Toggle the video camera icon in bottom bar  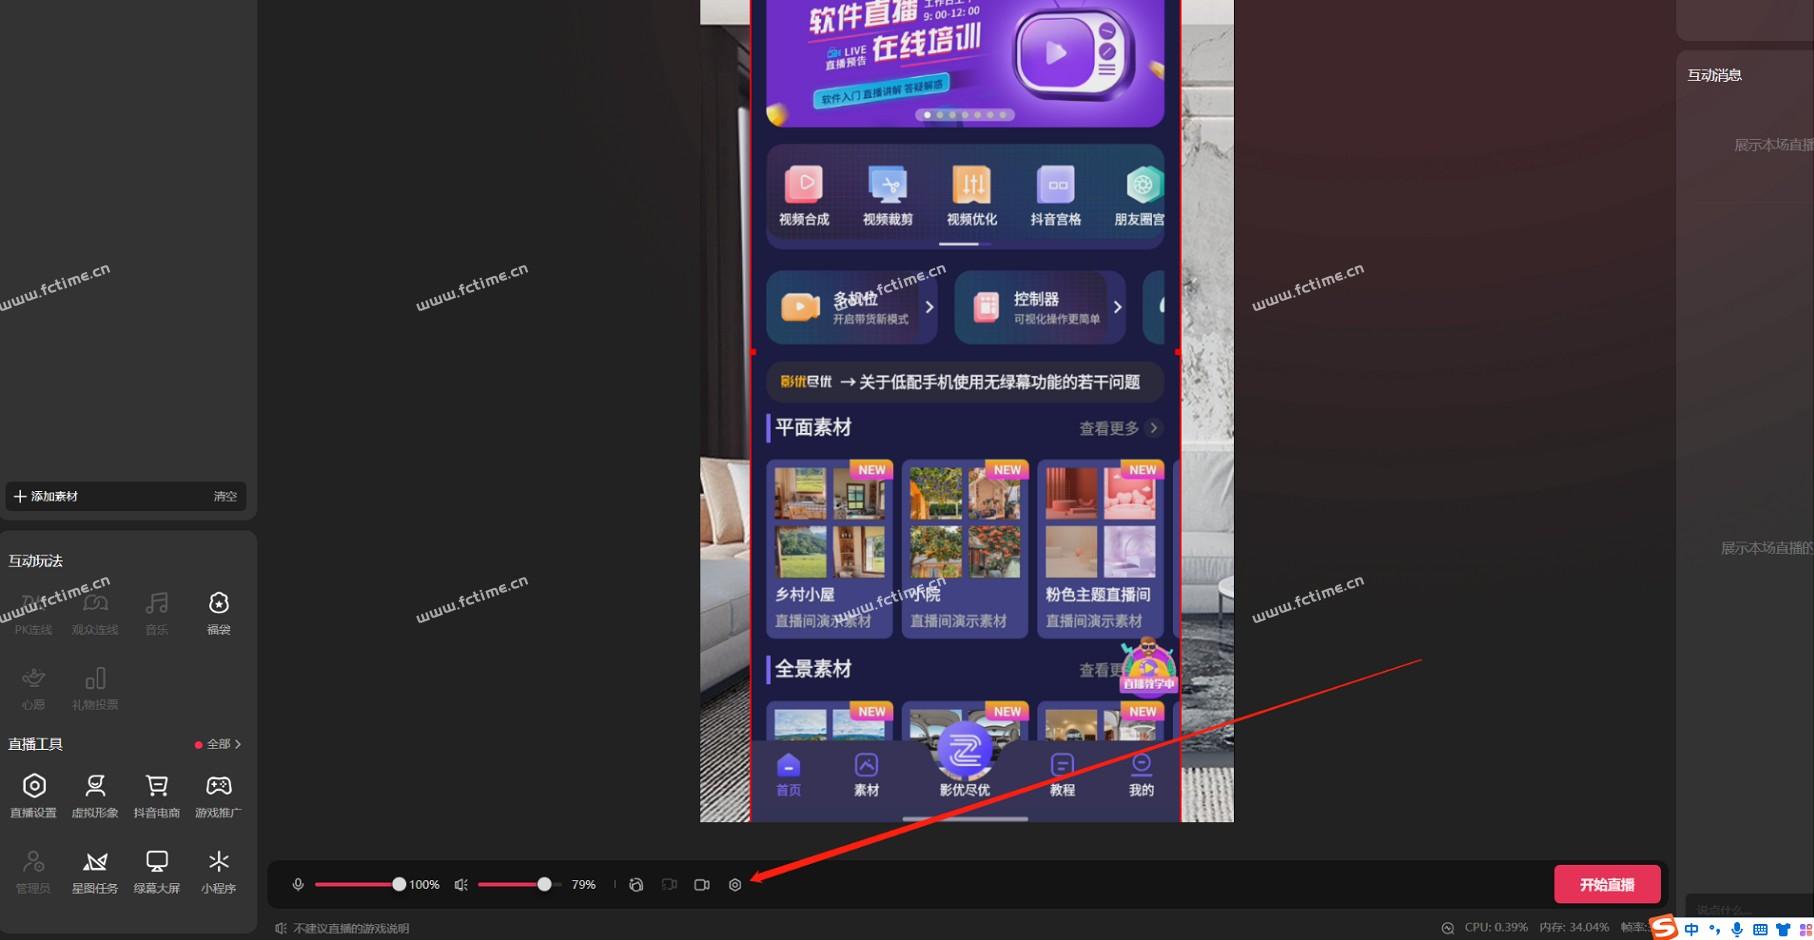[702, 885]
